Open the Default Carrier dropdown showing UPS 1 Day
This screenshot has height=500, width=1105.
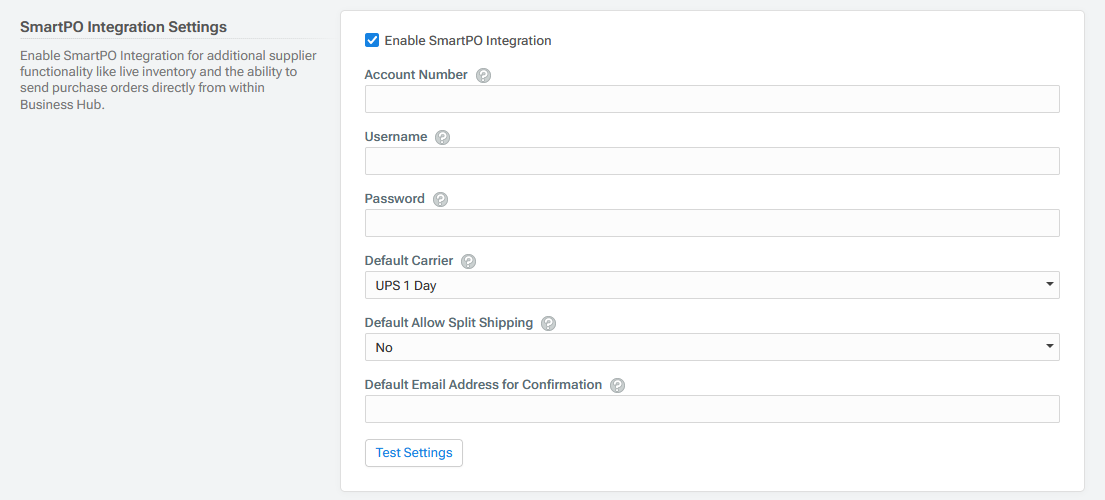pos(712,285)
